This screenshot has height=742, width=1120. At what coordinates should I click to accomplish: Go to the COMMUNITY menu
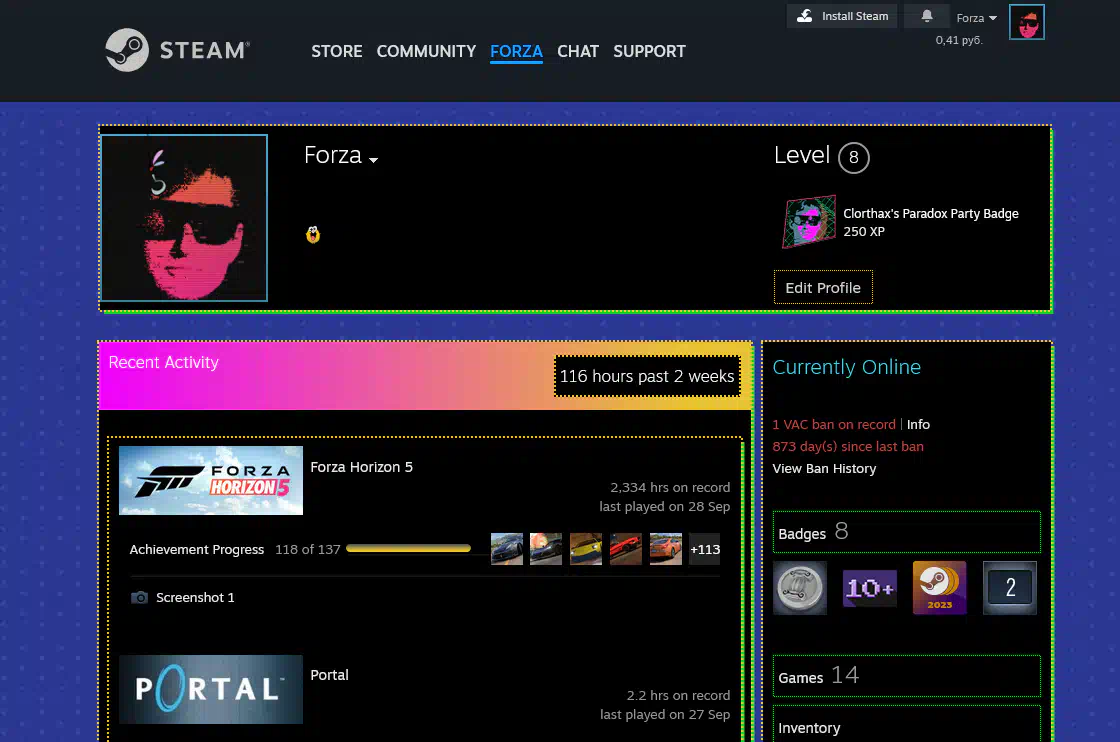426,51
